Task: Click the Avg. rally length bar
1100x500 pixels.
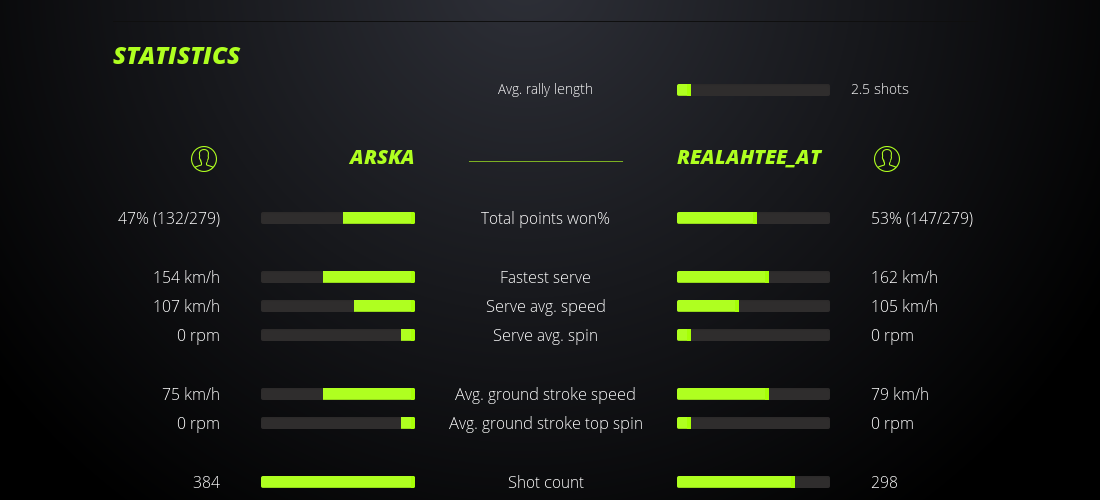Action: [x=753, y=90]
